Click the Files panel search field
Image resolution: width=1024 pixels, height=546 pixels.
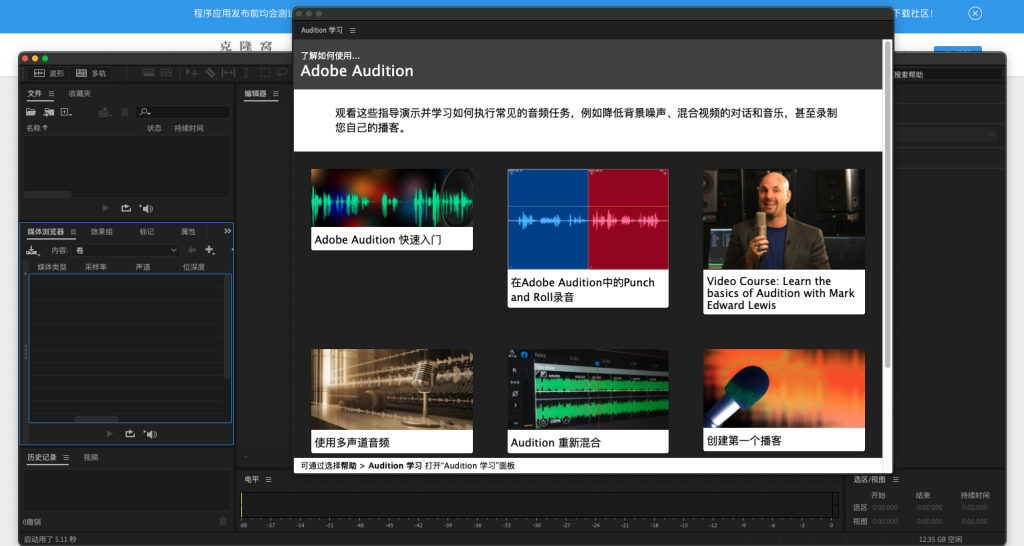pos(183,112)
